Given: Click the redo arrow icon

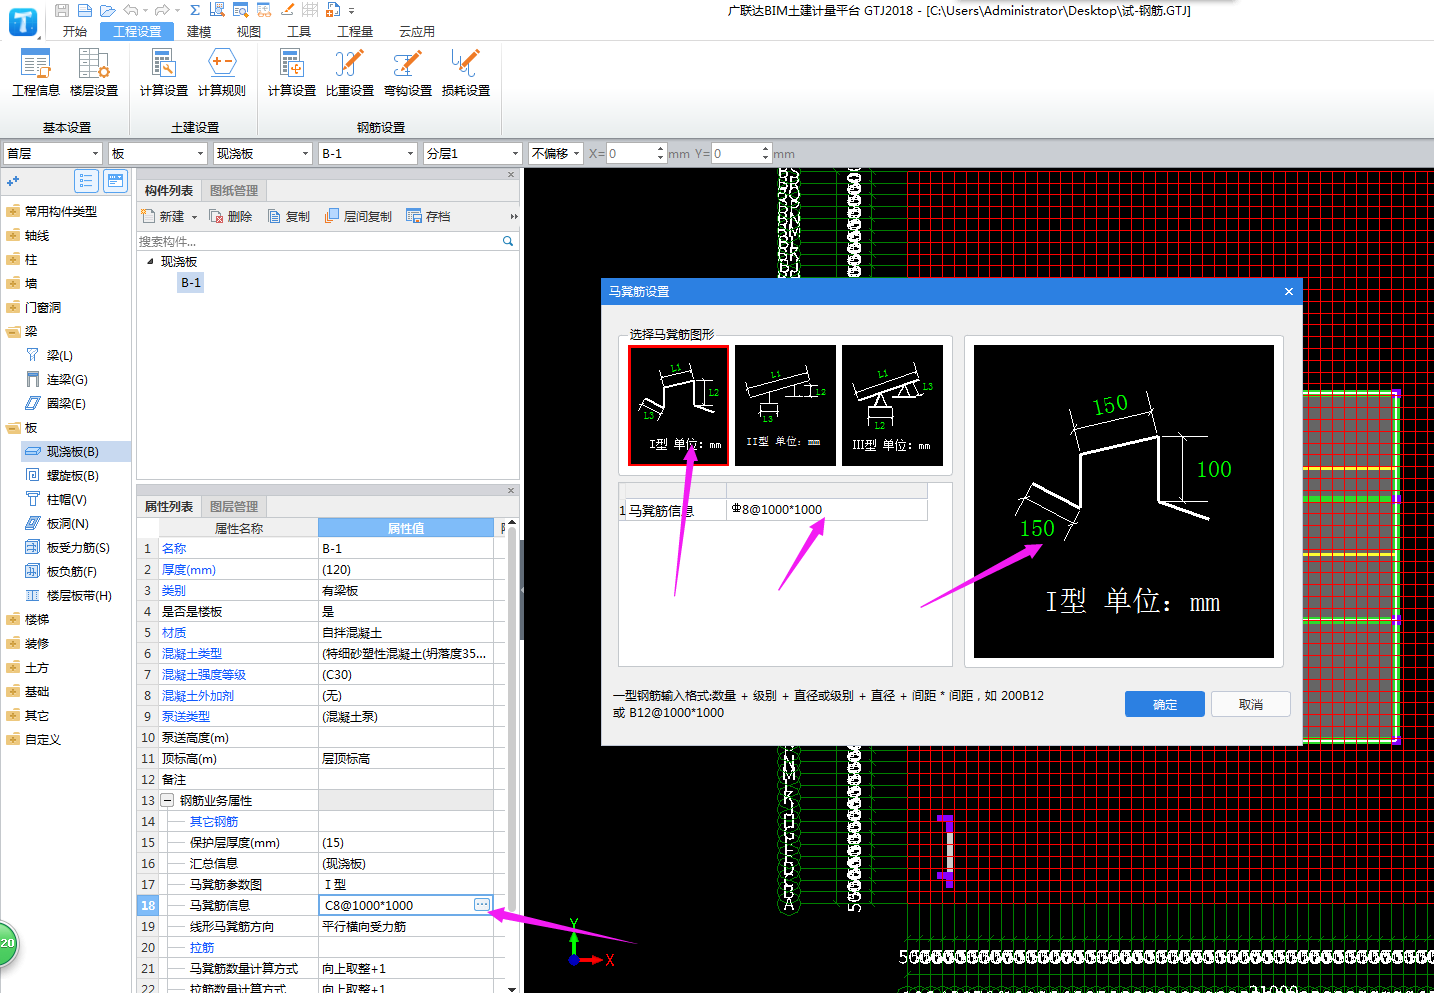Looking at the screenshot, I should click(x=161, y=10).
